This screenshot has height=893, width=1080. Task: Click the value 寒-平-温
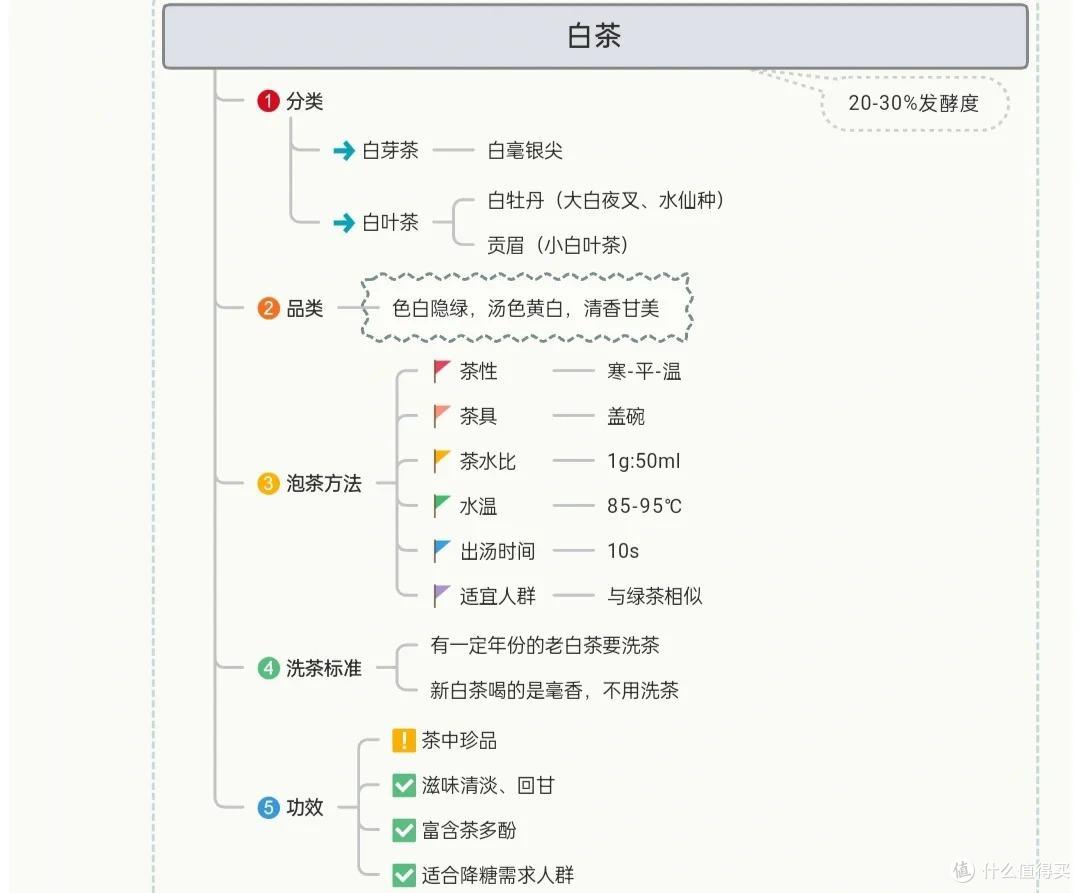click(644, 372)
